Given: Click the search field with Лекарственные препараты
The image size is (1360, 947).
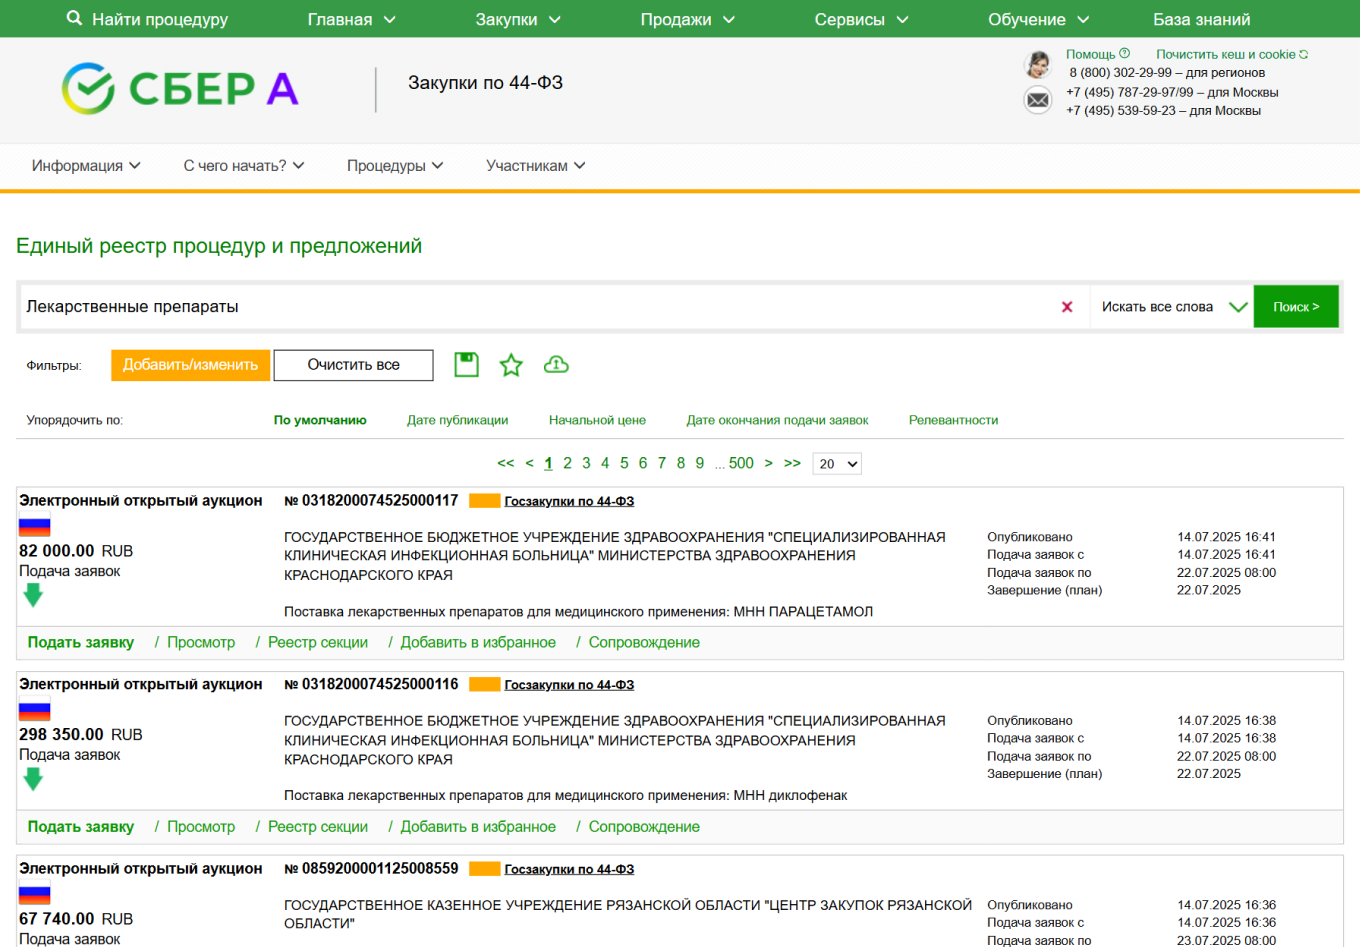Looking at the screenshot, I should tap(530, 307).
